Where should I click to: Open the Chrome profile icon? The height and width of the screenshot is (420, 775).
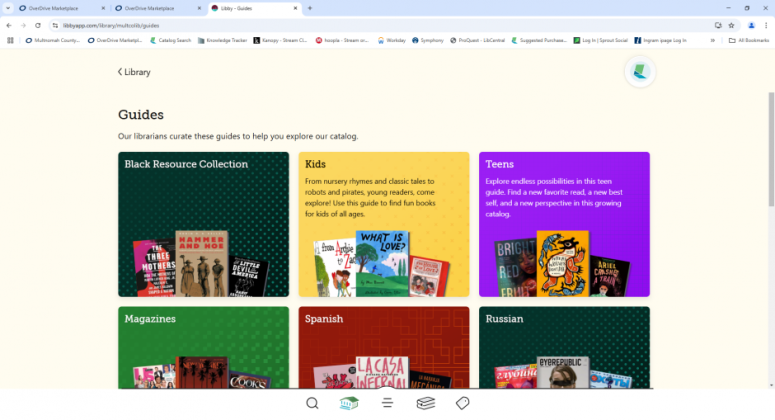pyautogui.click(x=751, y=25)
